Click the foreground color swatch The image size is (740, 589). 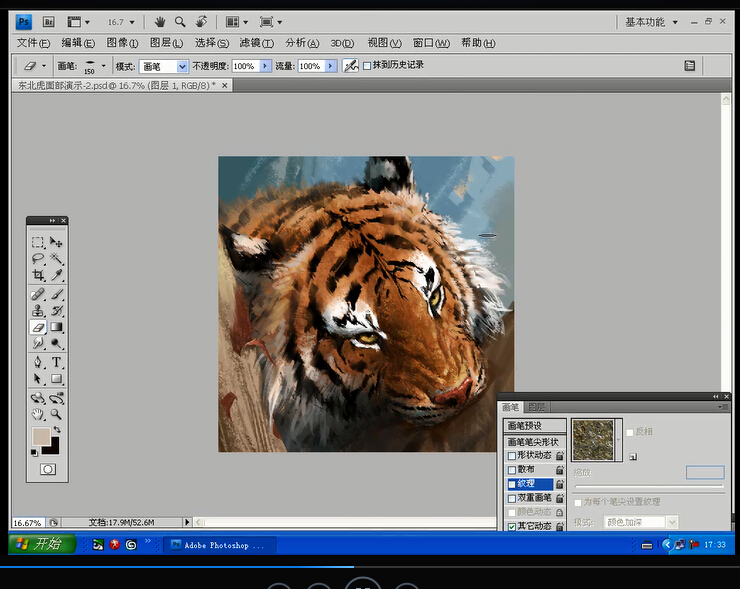40,437
